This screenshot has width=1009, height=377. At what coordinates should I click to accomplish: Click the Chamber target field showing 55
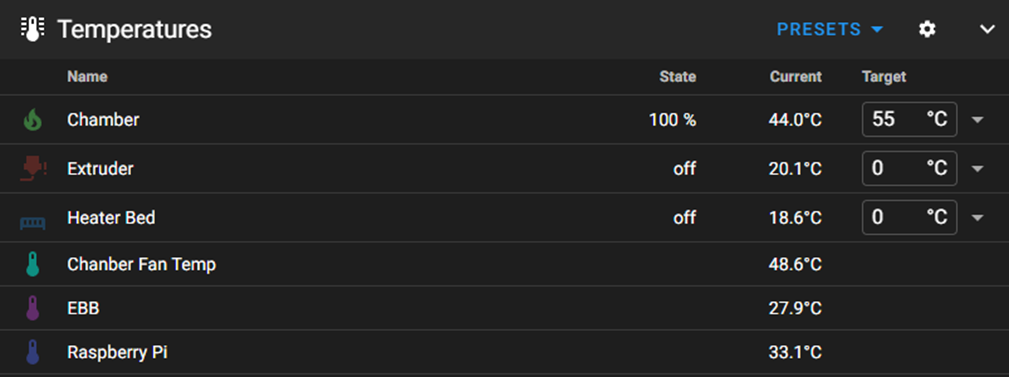909,120
